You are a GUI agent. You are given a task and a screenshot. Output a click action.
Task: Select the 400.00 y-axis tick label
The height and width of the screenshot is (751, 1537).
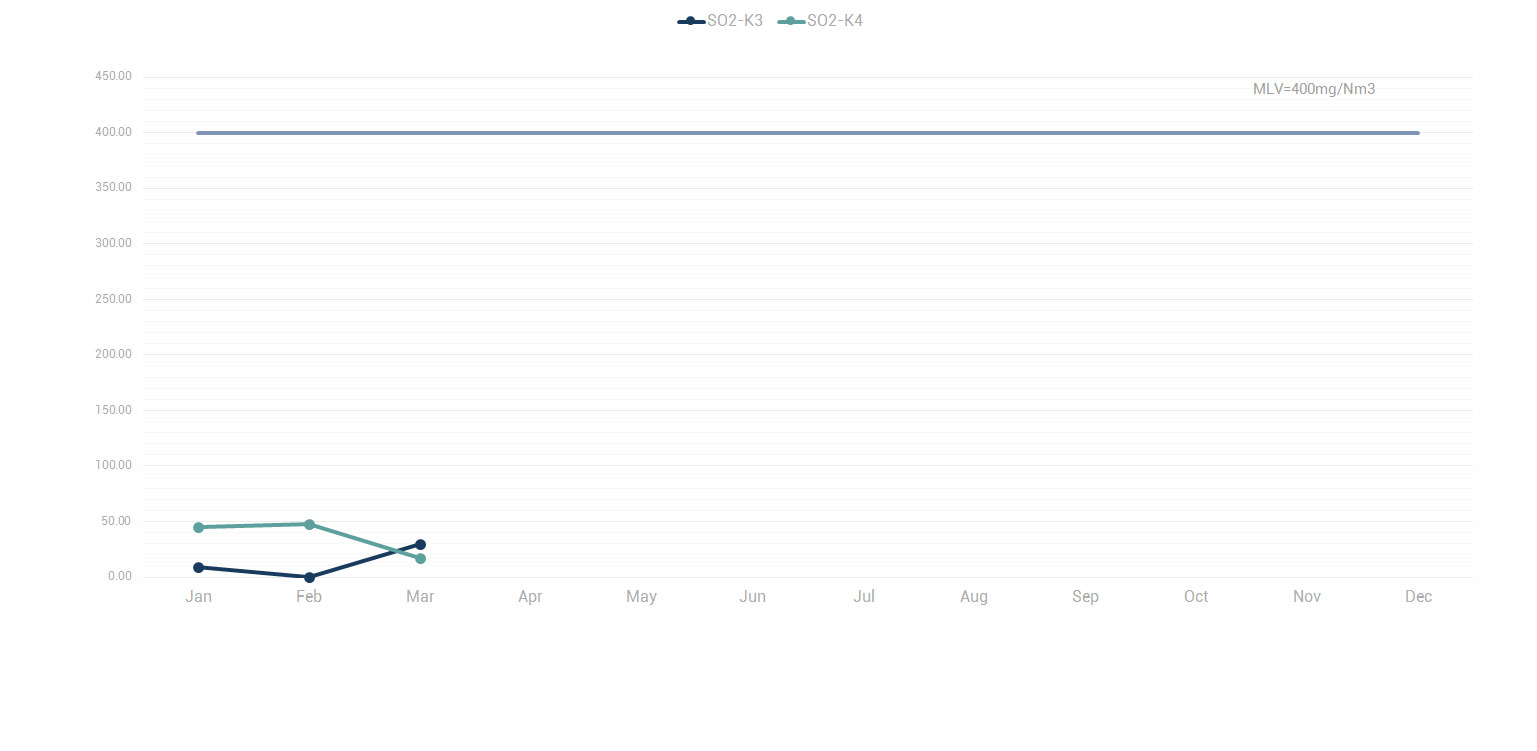(113, 132)
